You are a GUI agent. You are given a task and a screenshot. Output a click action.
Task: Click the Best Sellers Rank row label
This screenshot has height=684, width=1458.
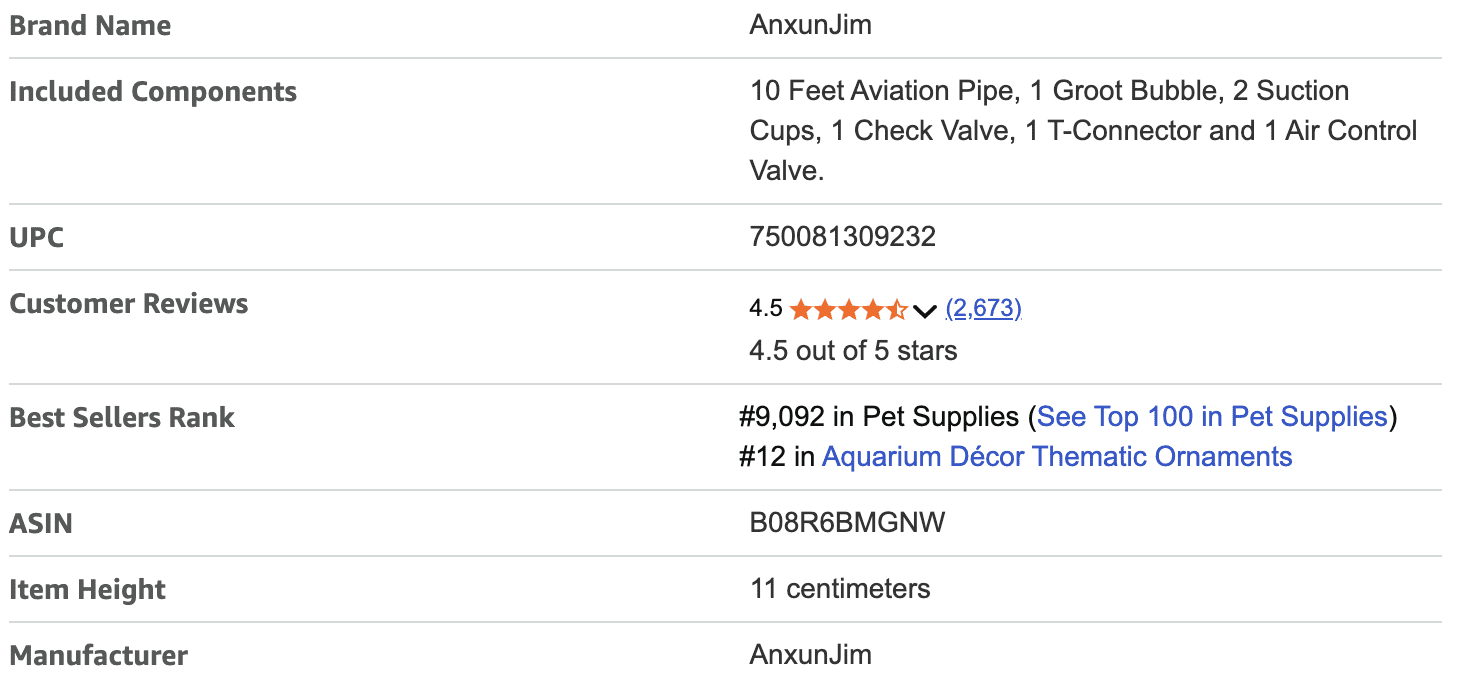122,418
